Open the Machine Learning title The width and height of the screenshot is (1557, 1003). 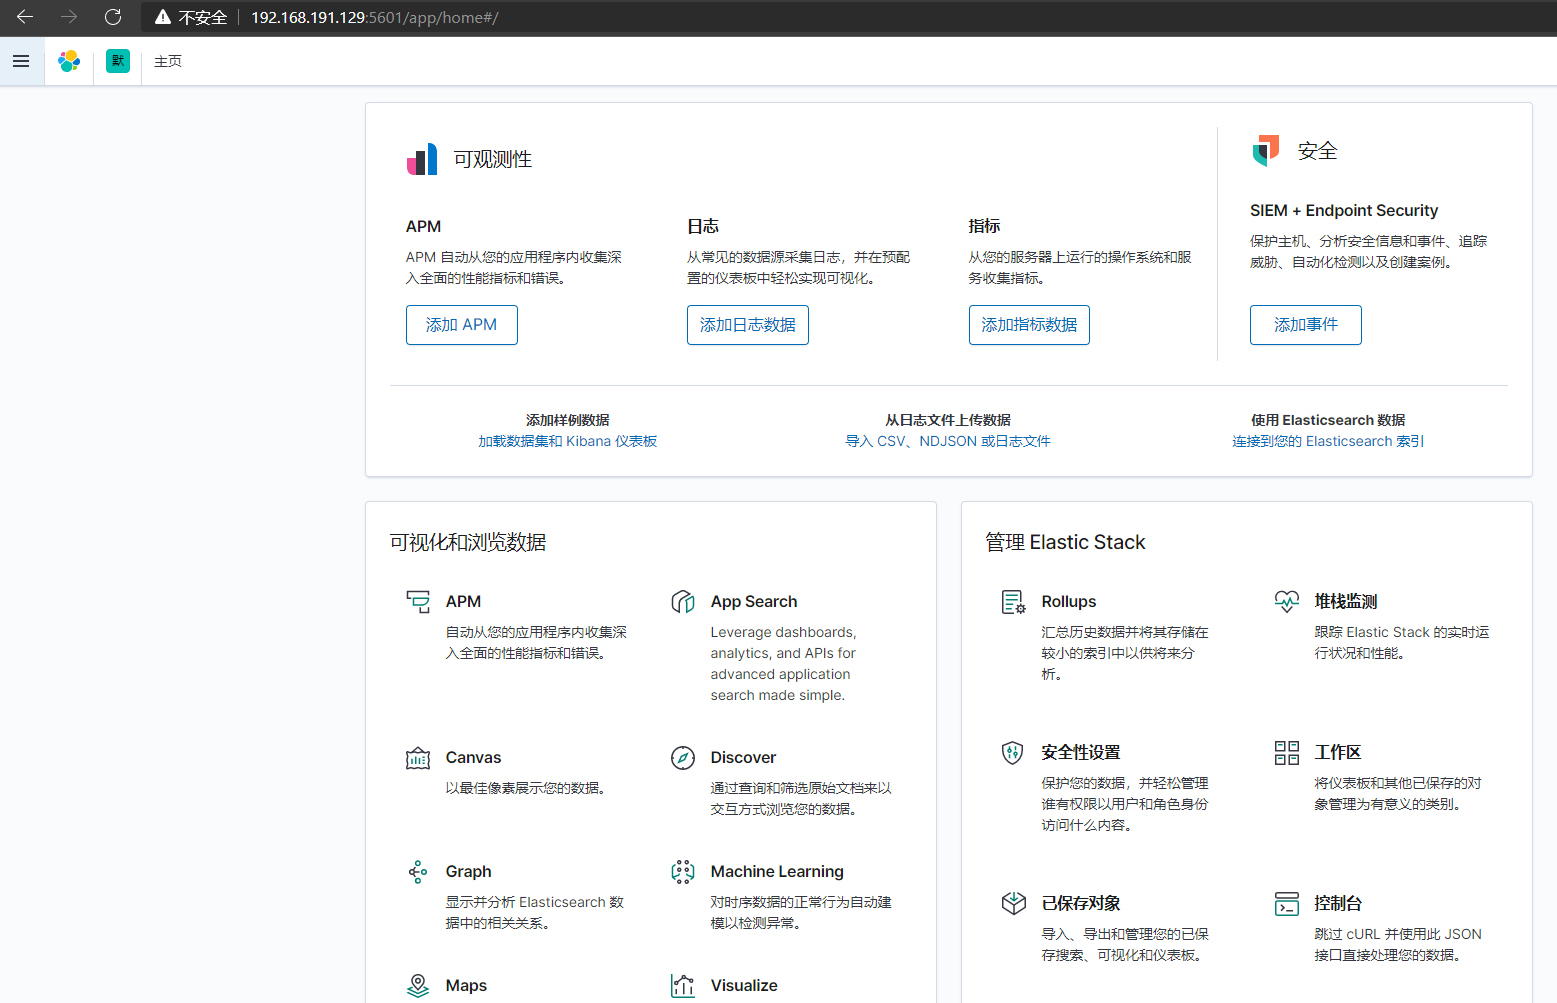777,872
